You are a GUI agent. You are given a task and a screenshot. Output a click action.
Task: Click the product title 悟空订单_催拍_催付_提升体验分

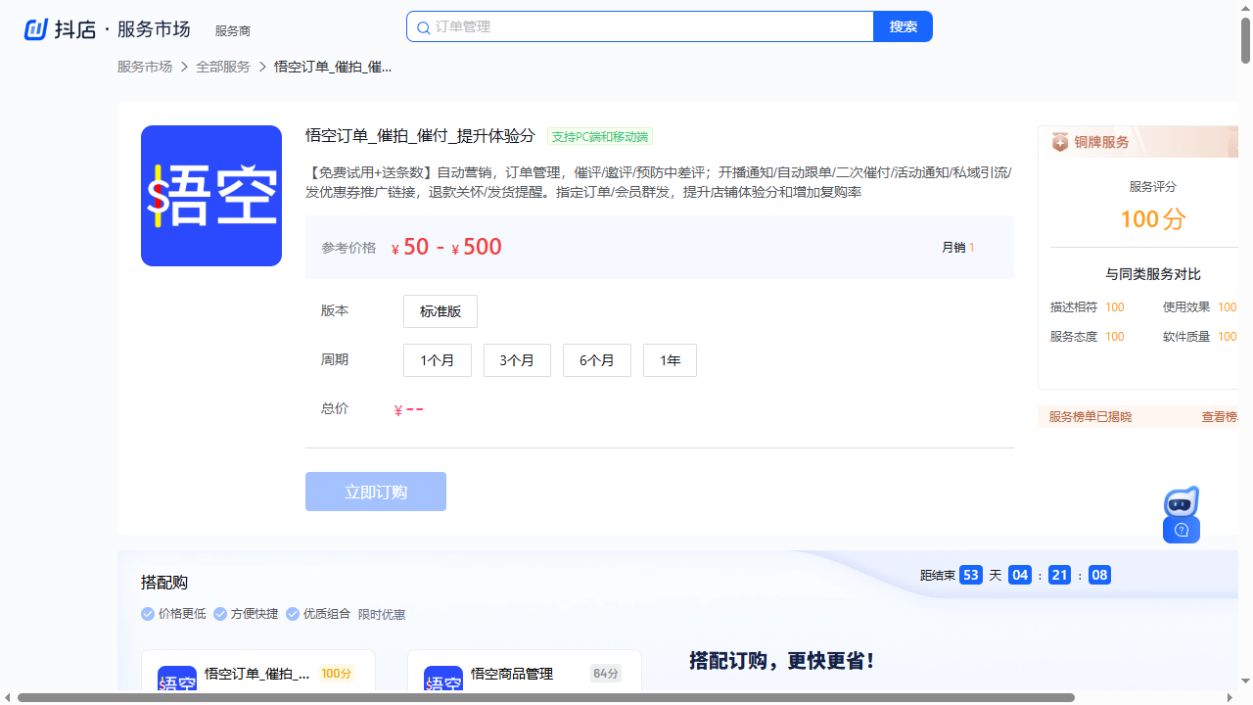tap(420, 136)
